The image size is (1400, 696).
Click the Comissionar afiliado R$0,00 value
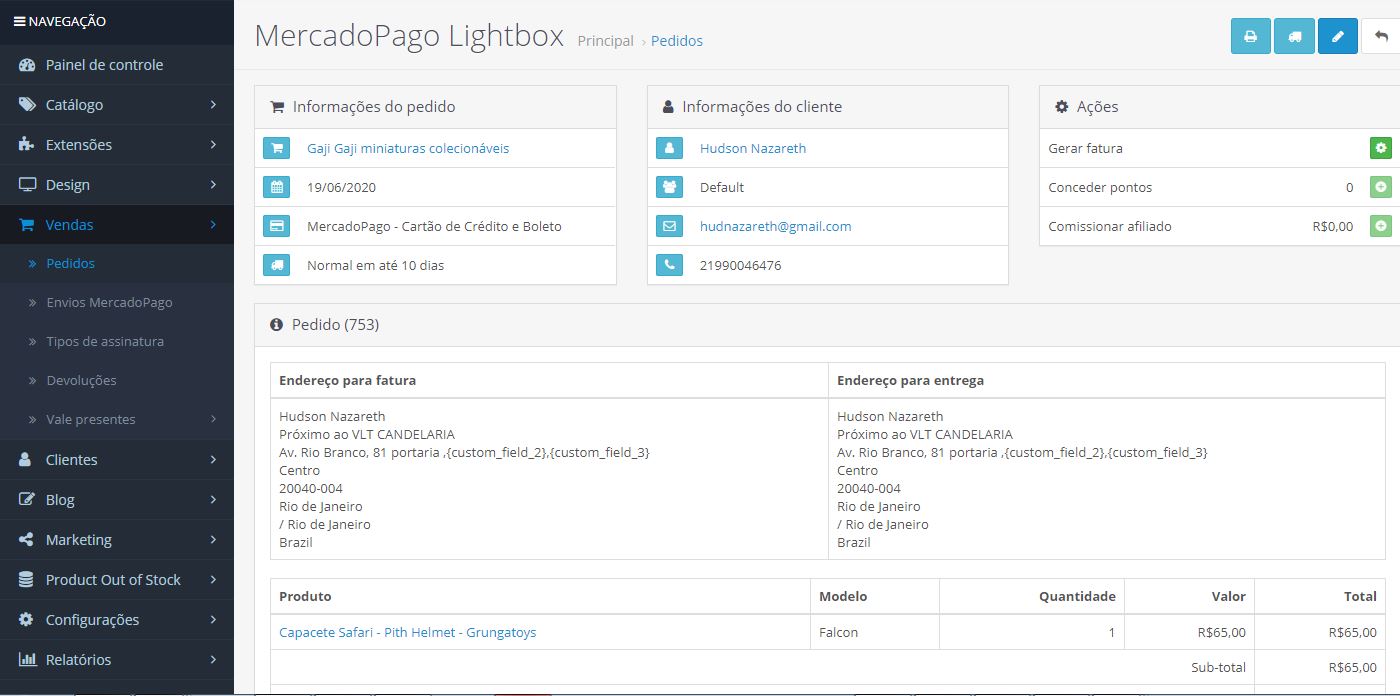pyautogui.click(x=1333, y=226)
